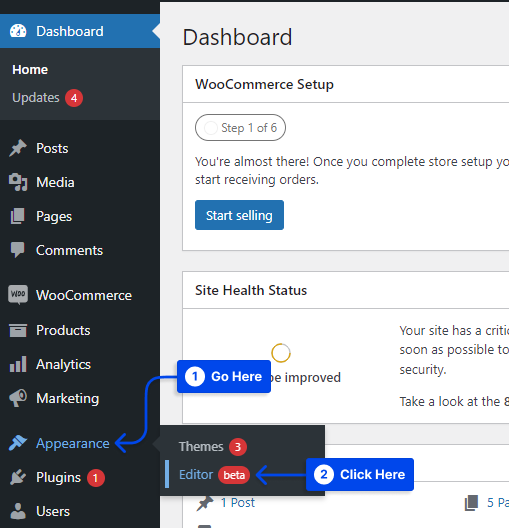Screen dimensions: 509x528
Task: Click the pushpin icon beside 1 Post
Action: click(205, 503)
